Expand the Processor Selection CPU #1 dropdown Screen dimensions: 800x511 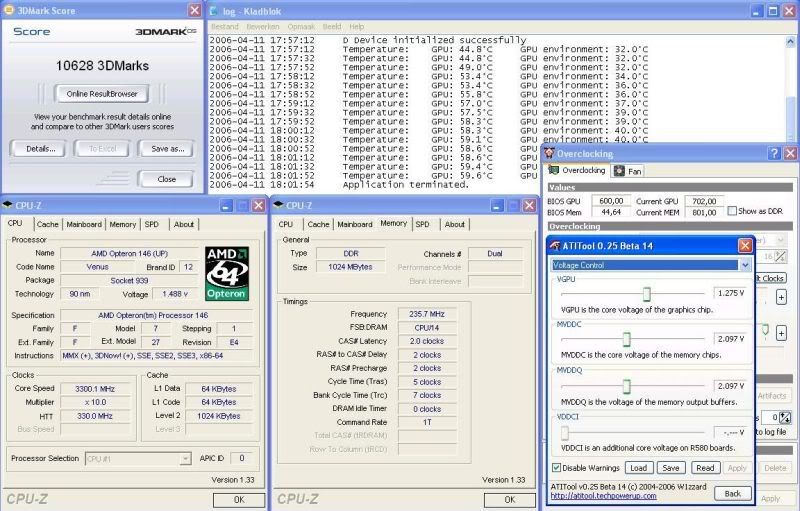coord(185,458)
